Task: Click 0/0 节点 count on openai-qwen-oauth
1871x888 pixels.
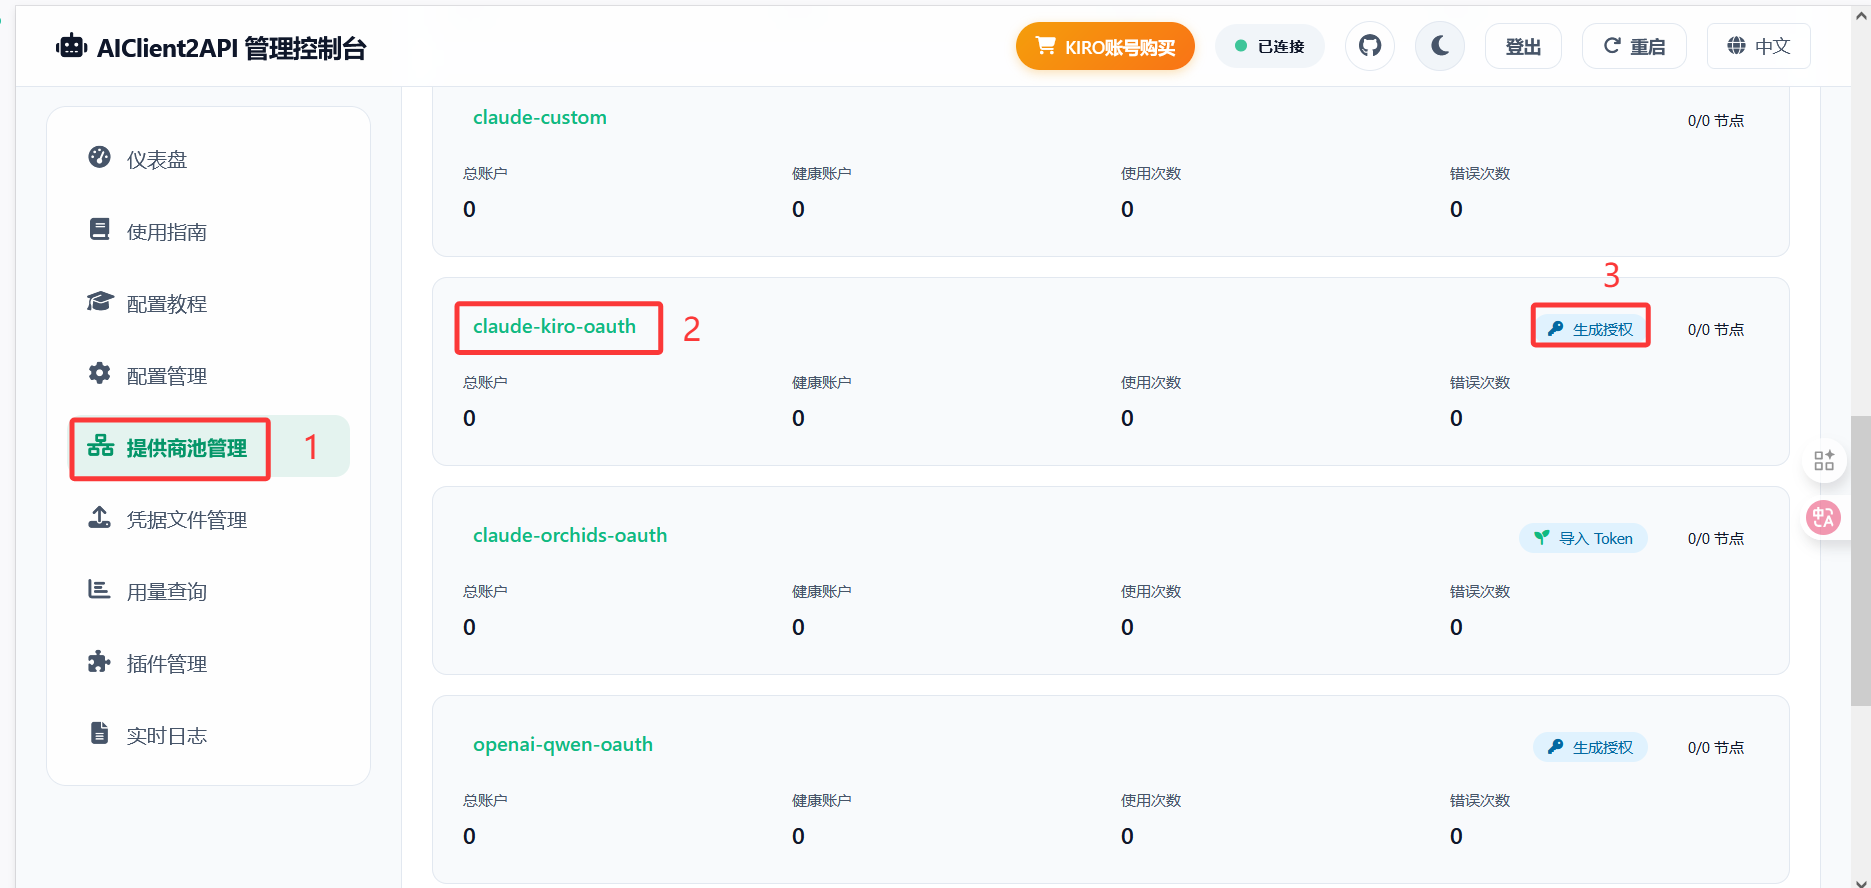Action: [x=1716, y=747]
